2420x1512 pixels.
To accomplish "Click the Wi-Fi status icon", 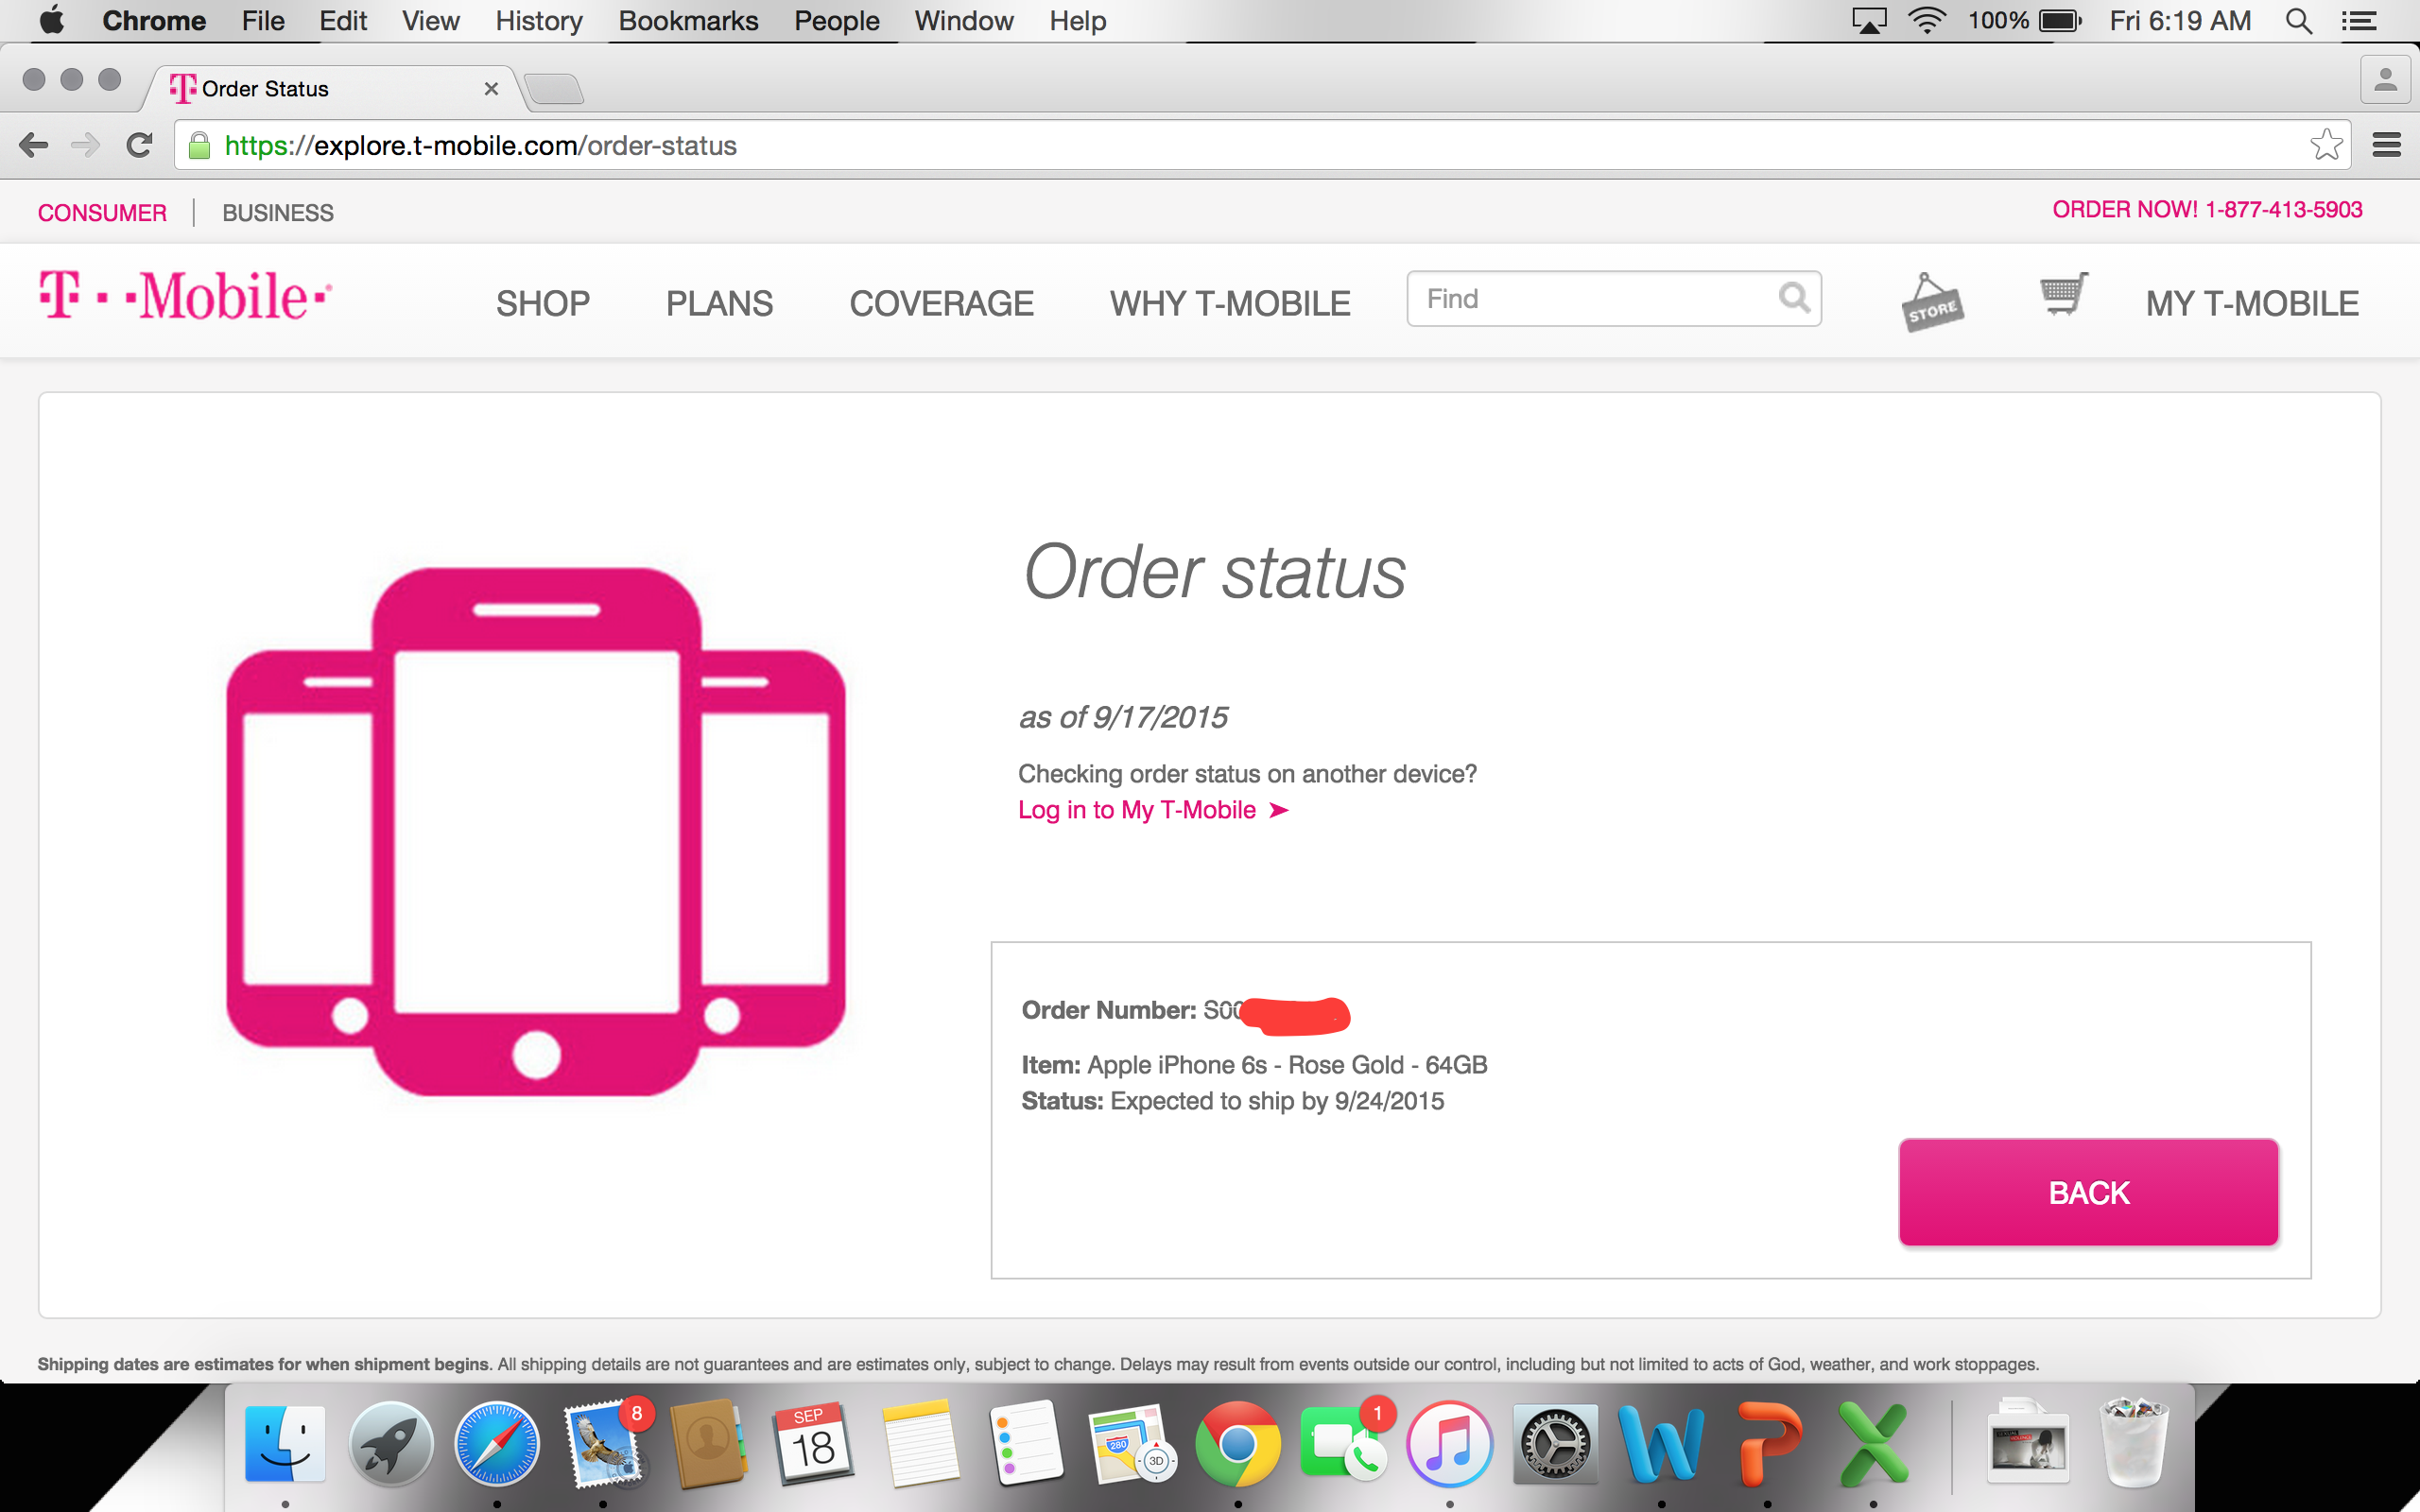I will [1927, 21].
